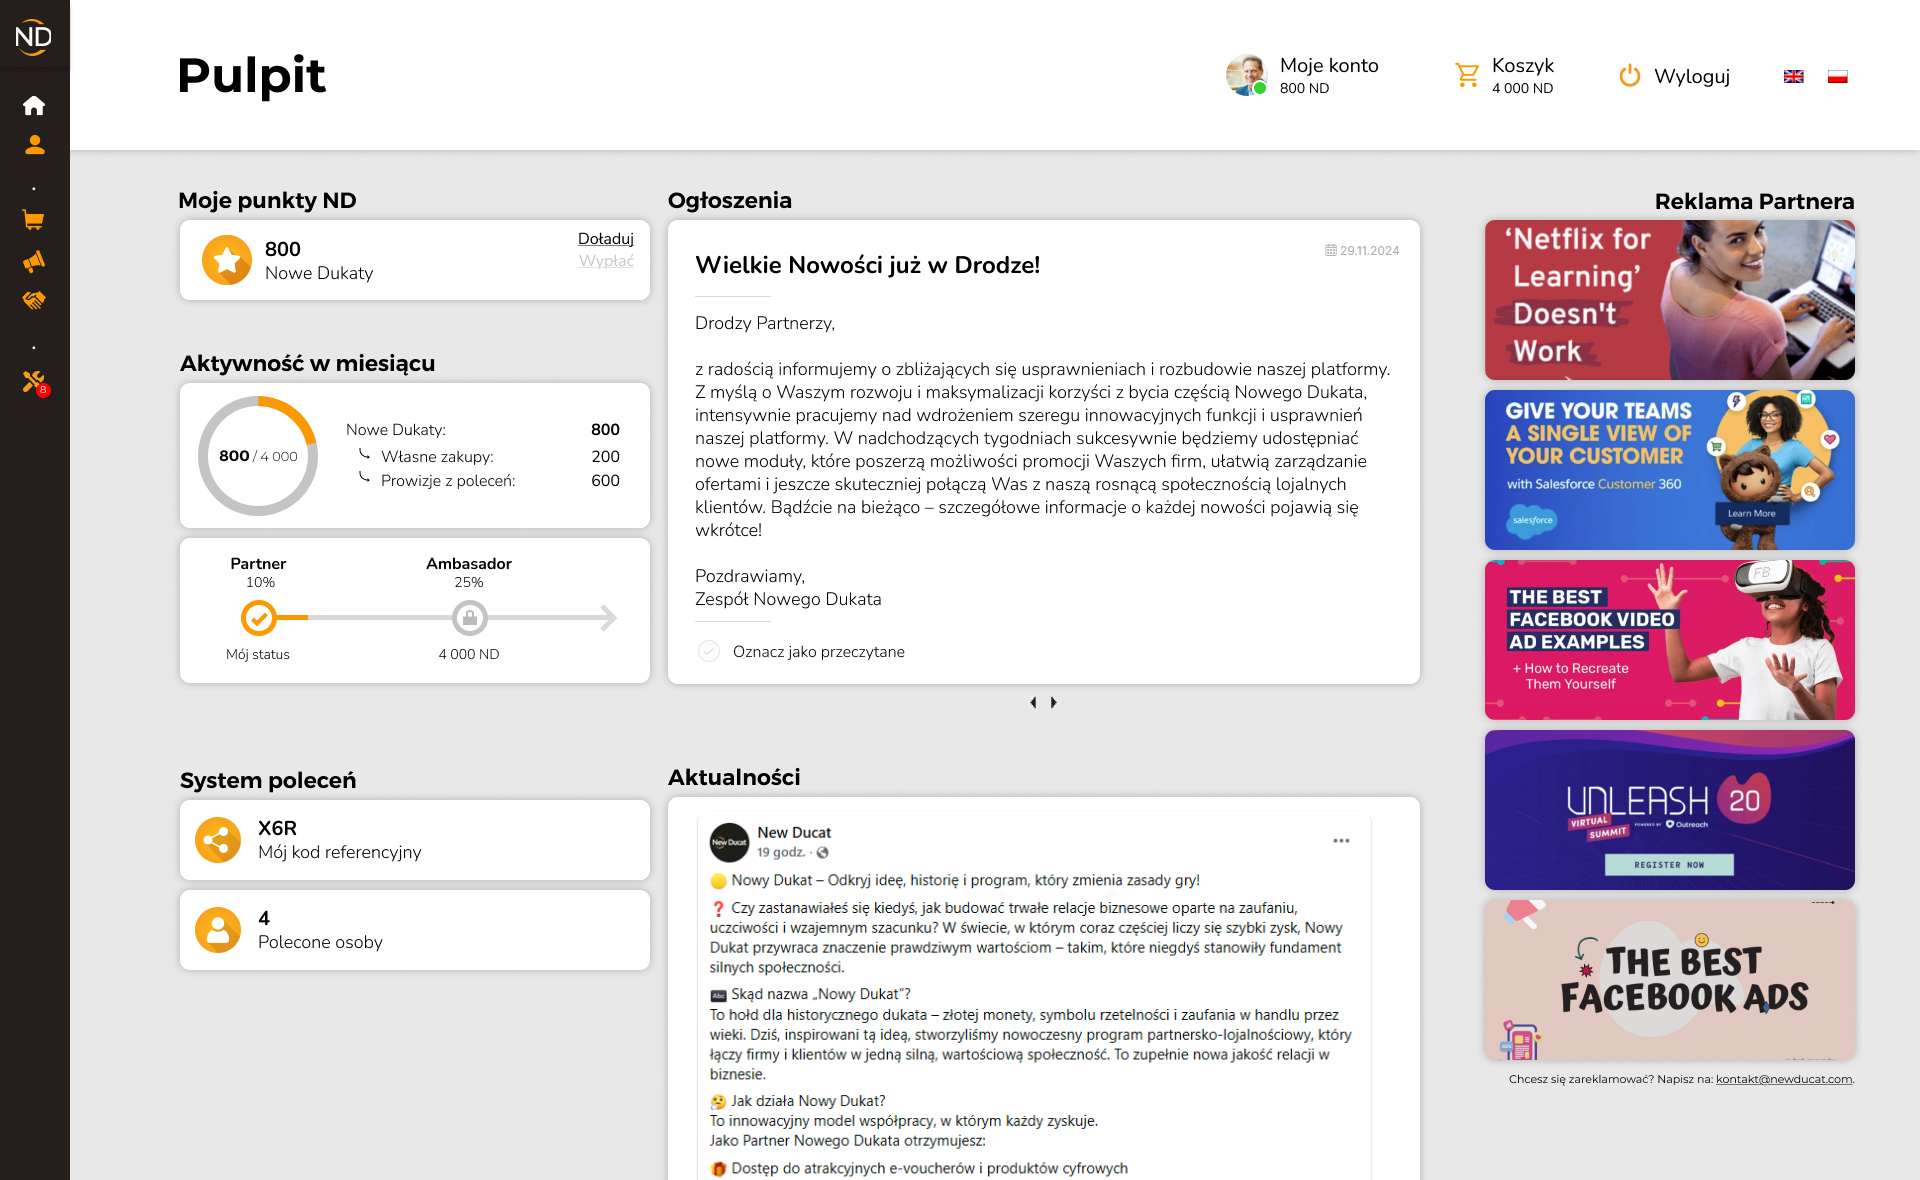
Task: Open Facebook post three-dot menu
Action: tap(1341, 840)
